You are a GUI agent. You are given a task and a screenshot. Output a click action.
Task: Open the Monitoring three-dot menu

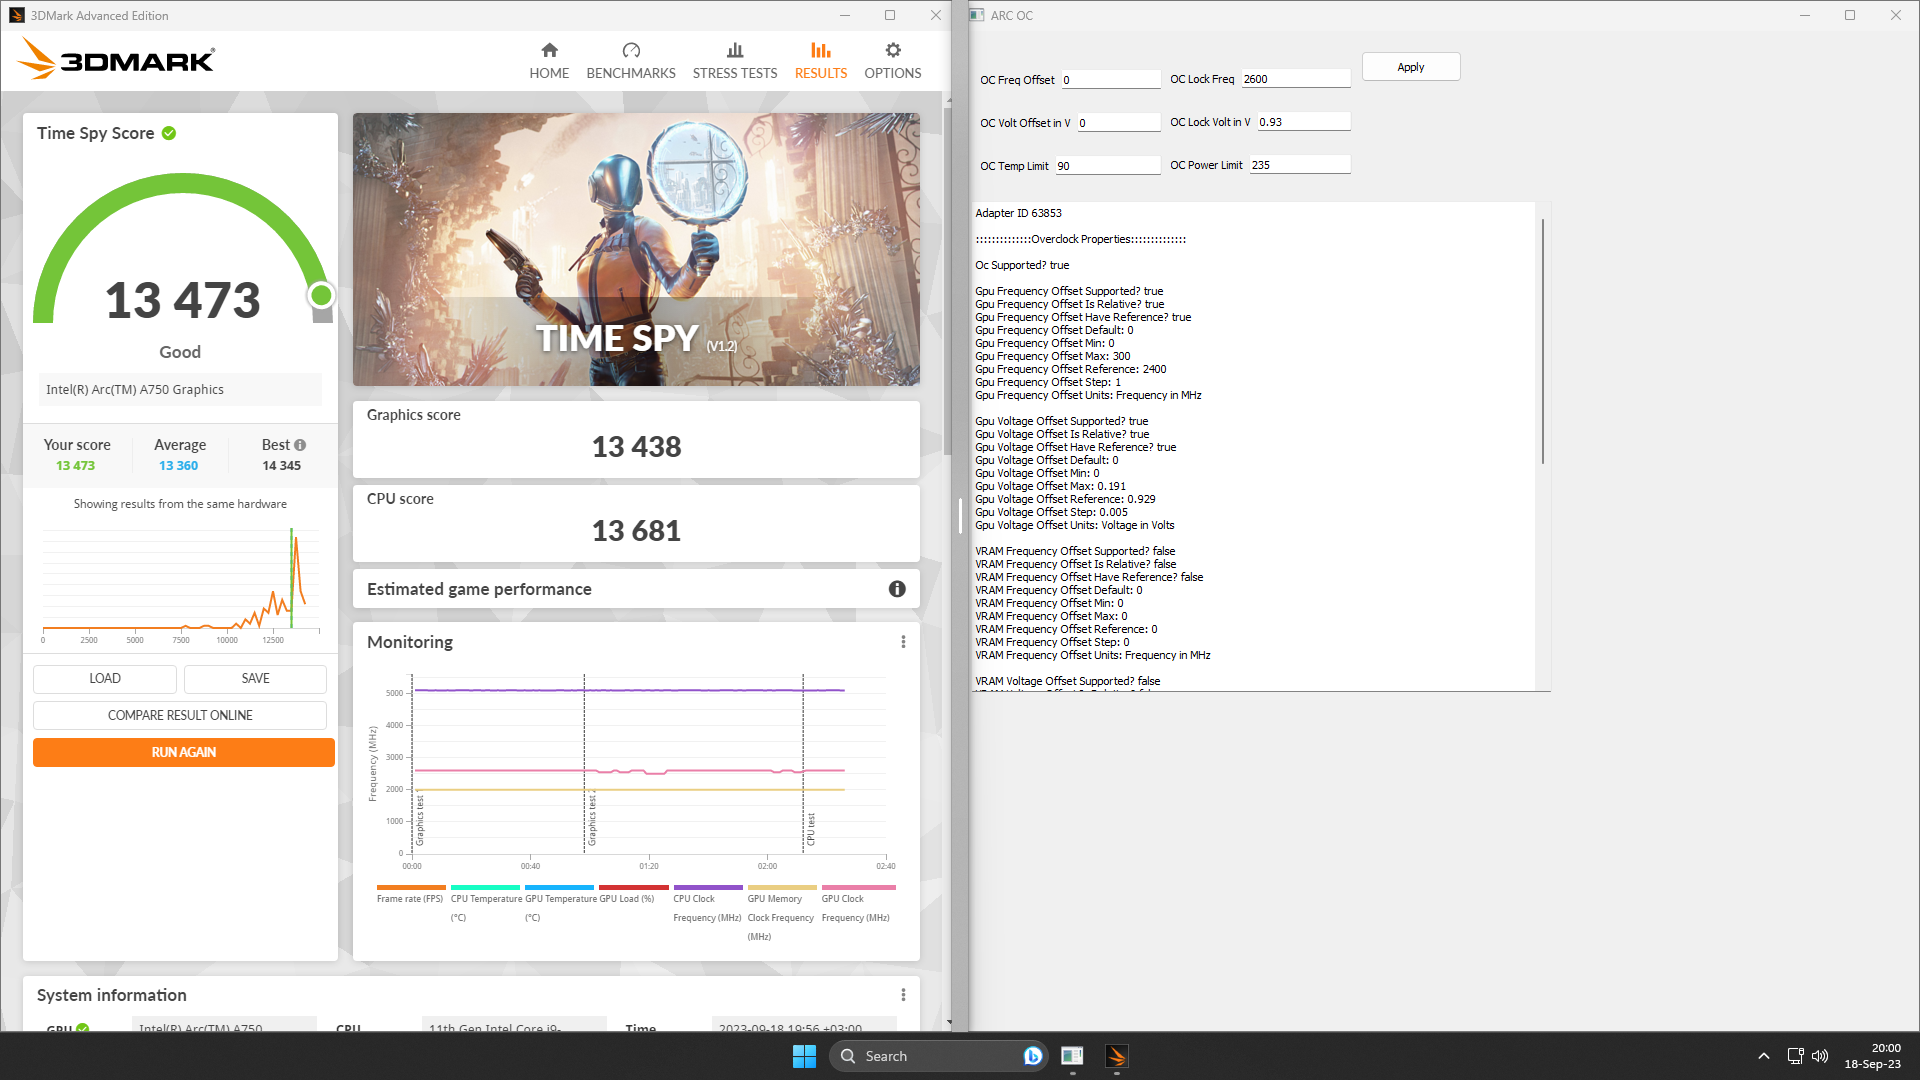[x=903, y=642]
